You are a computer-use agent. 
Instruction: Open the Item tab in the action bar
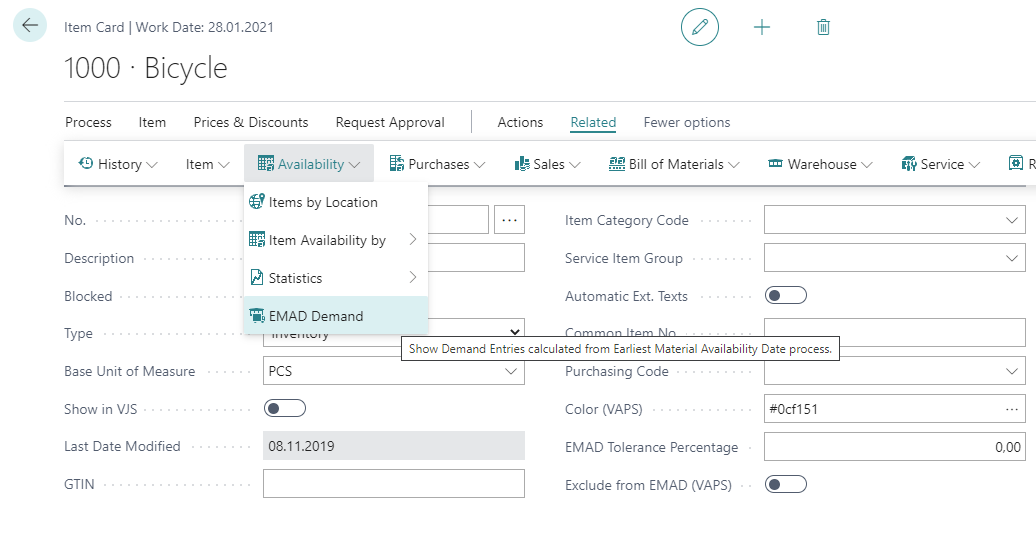point(152,122)
